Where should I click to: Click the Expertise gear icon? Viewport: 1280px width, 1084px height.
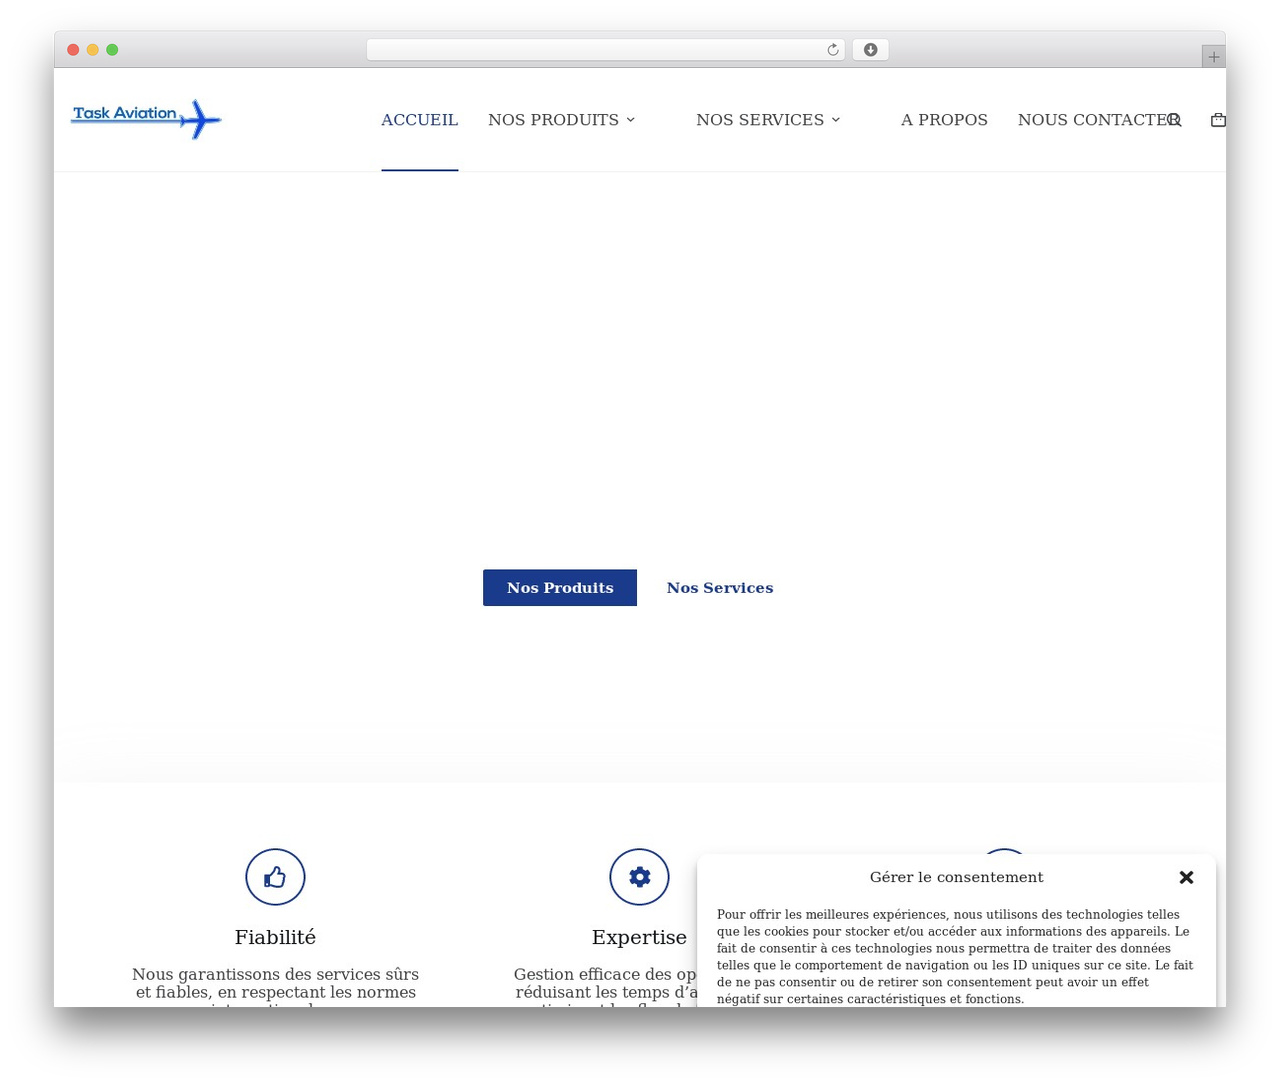639,877
